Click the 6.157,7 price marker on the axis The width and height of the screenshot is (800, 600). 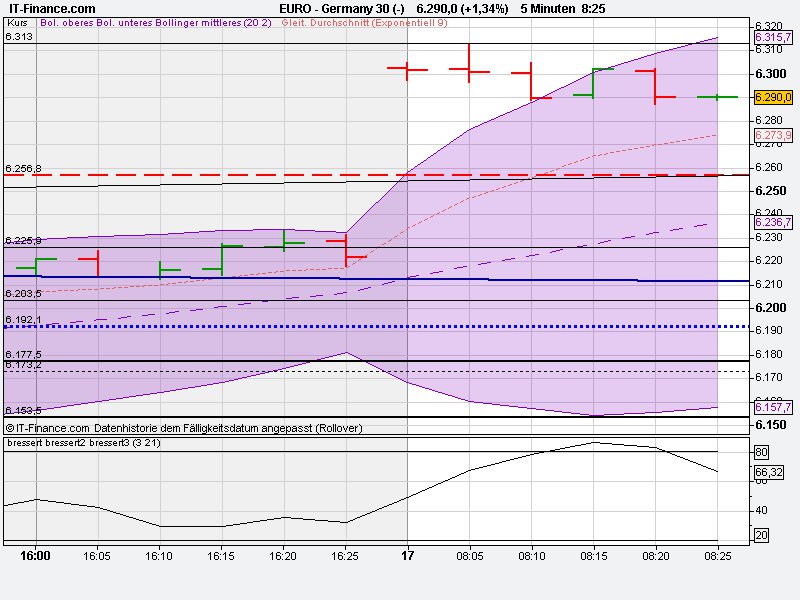pos(772,408)
